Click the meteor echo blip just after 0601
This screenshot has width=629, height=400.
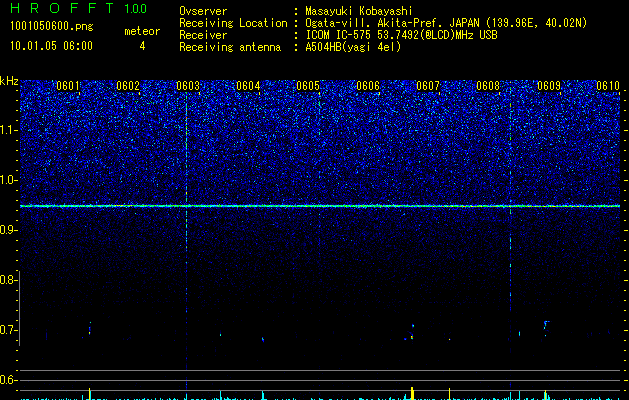click(x=90, y=328)
